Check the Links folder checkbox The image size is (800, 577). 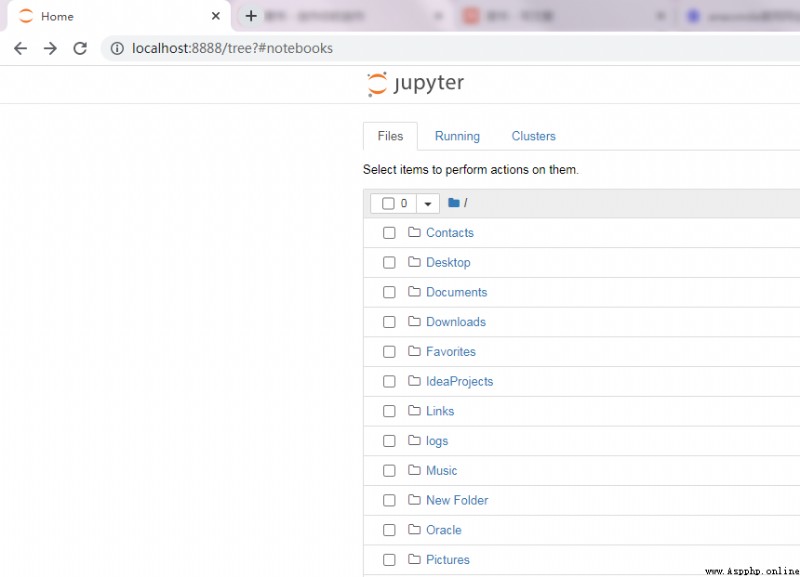(x=389, y=411)
